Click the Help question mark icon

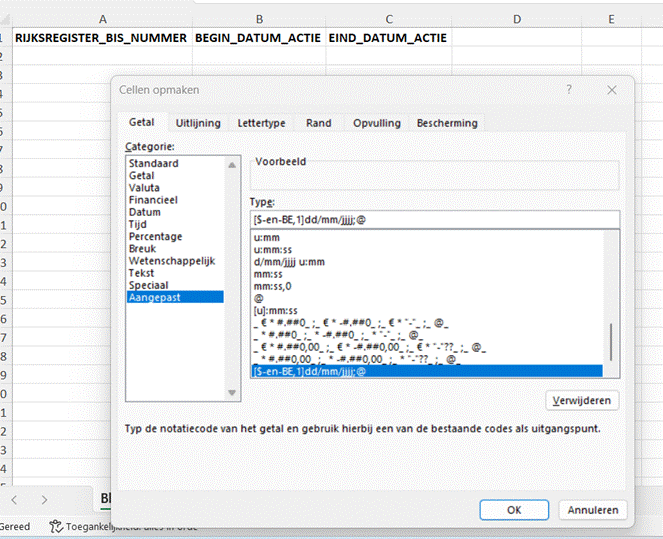569,90
